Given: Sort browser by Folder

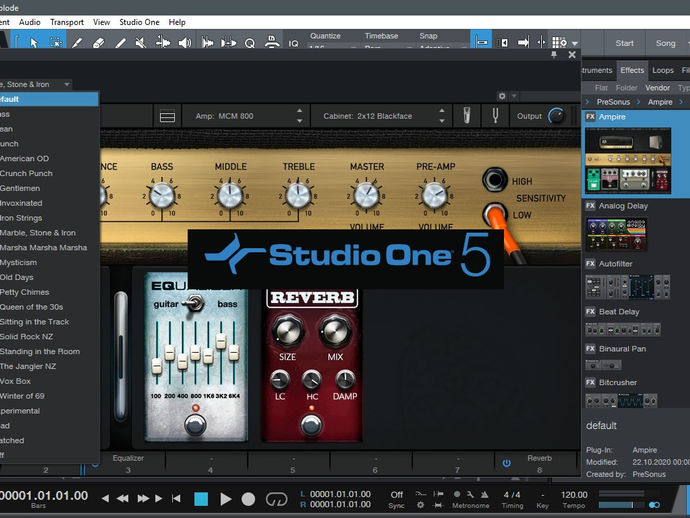Looking at the screenshot, I should [626, 88].
